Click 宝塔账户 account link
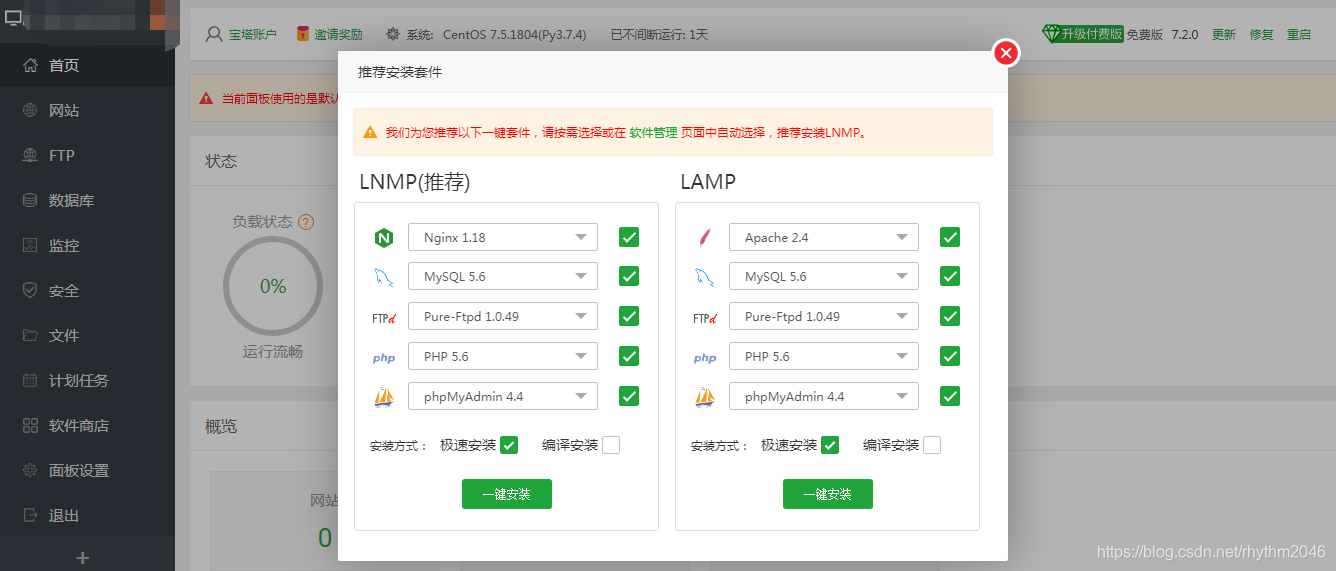 pos(253,34)
